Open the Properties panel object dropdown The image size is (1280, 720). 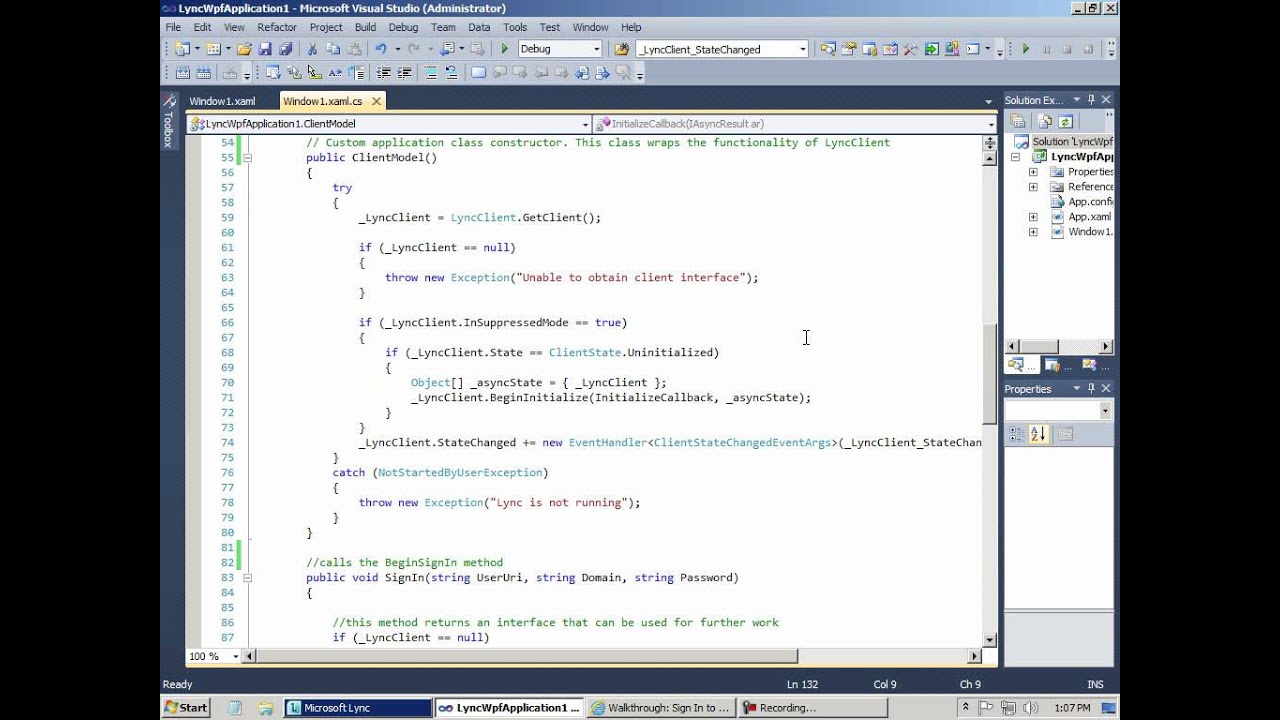(1105, 411)
